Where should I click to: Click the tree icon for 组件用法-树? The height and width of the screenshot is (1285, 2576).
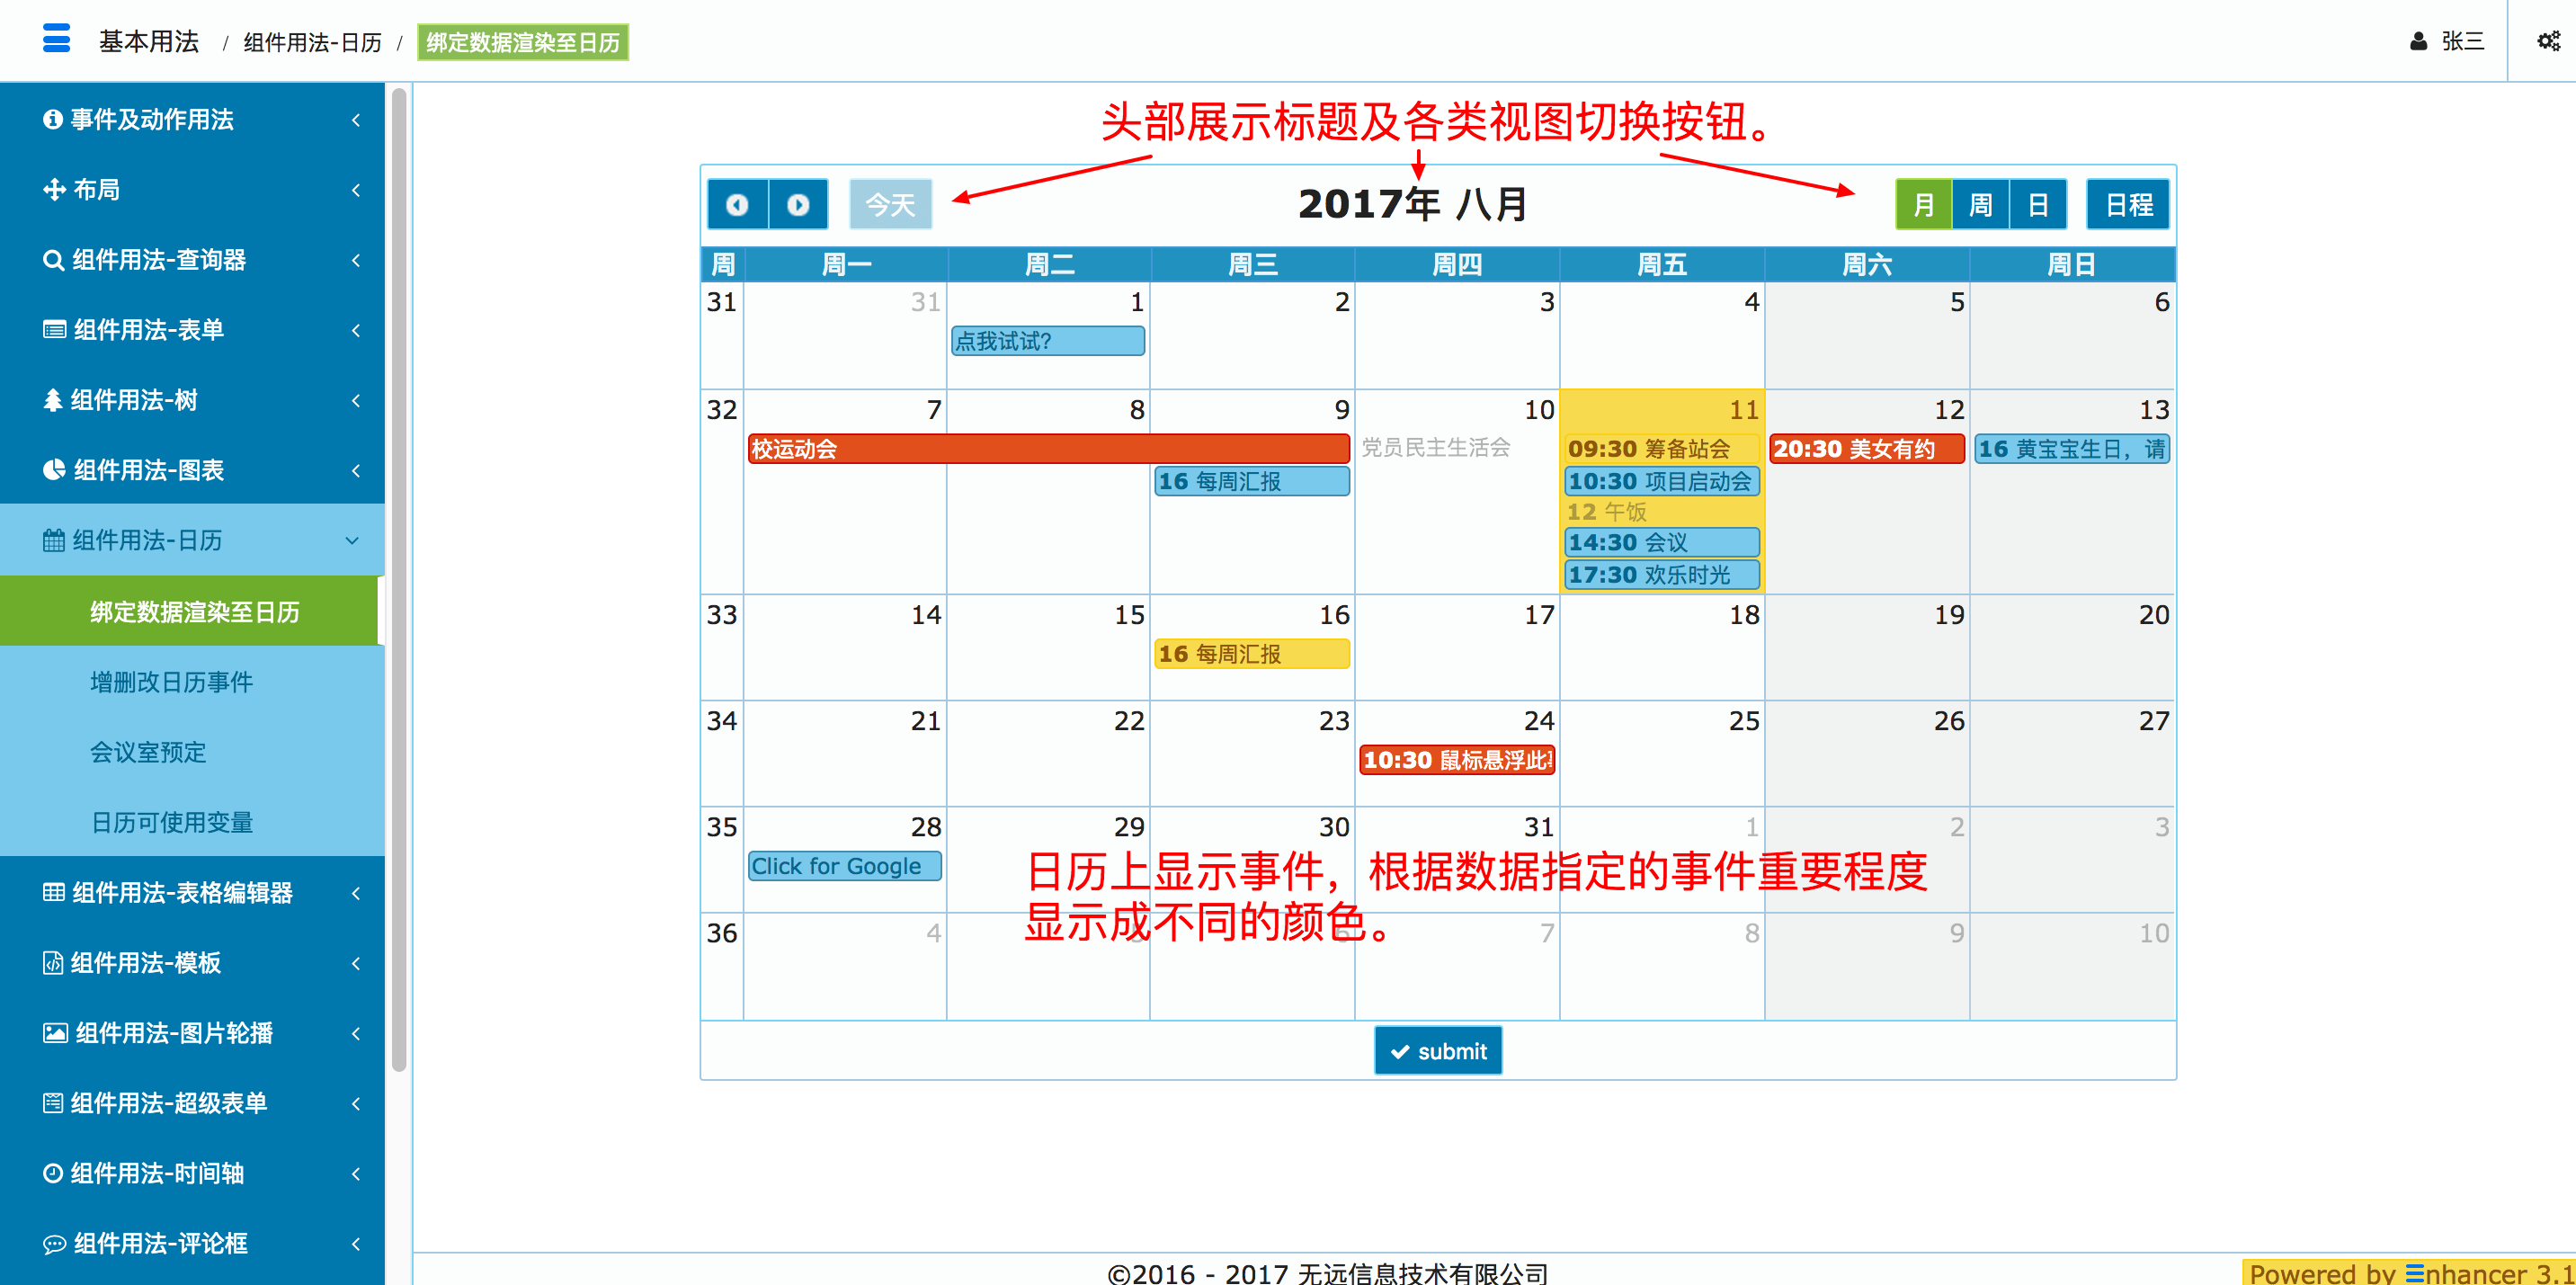click(x=53, y=400)
